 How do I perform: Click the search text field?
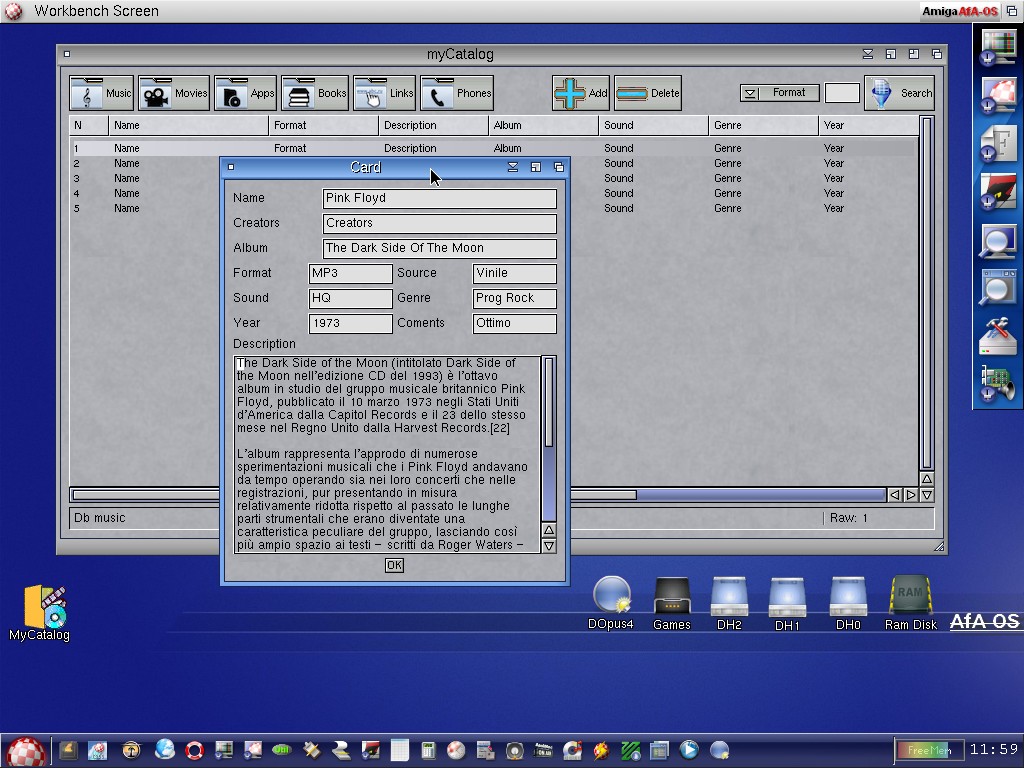(x=842, y=93)
